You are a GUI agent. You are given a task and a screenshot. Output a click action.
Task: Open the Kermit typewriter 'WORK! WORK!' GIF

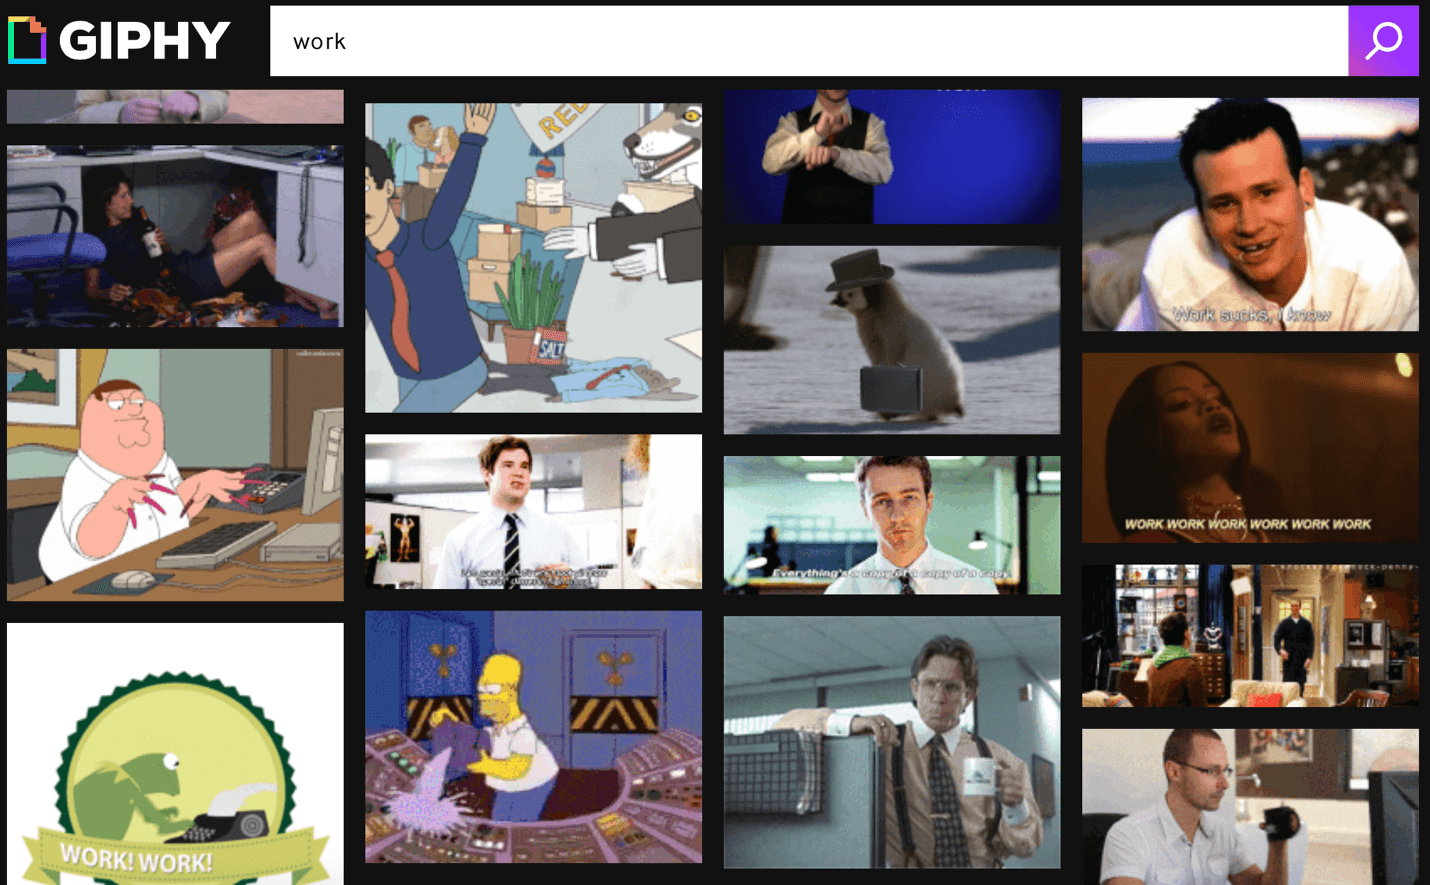(175, 755)
